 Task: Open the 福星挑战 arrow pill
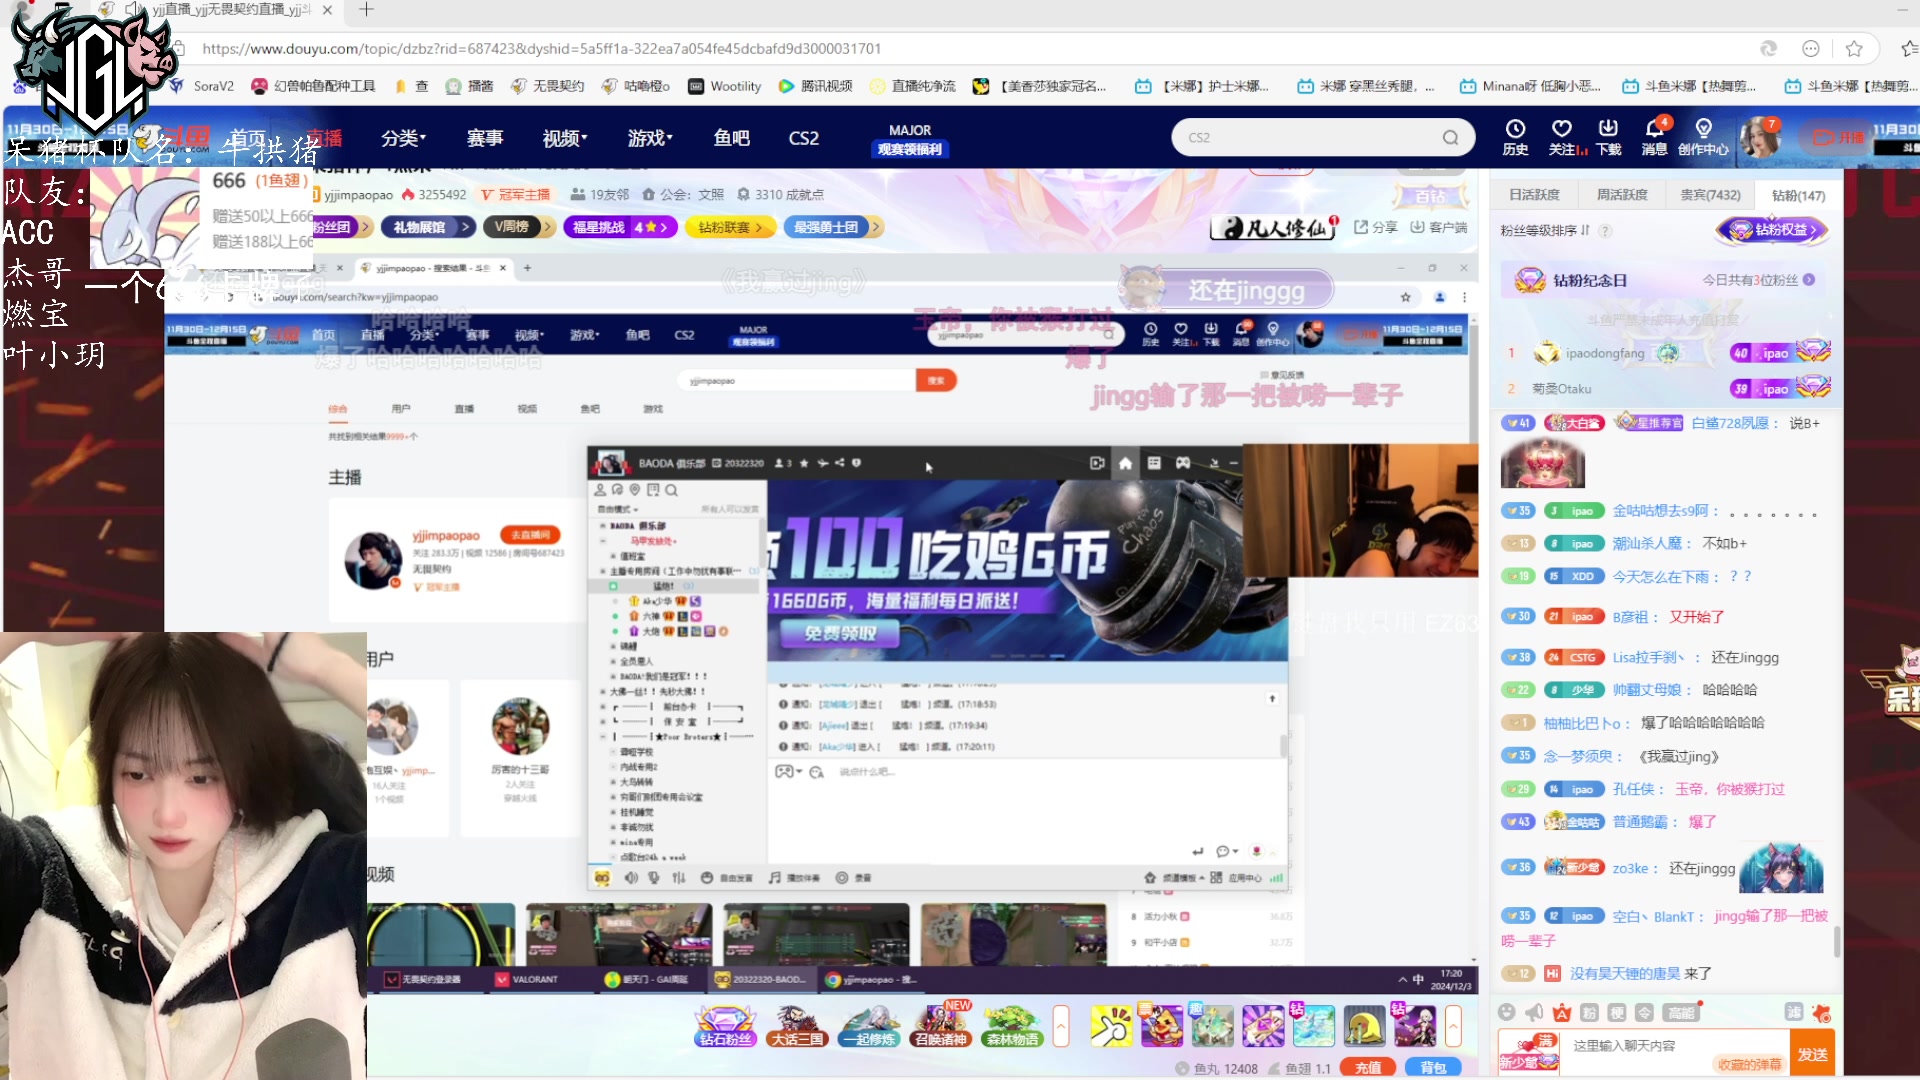[620, 227]
